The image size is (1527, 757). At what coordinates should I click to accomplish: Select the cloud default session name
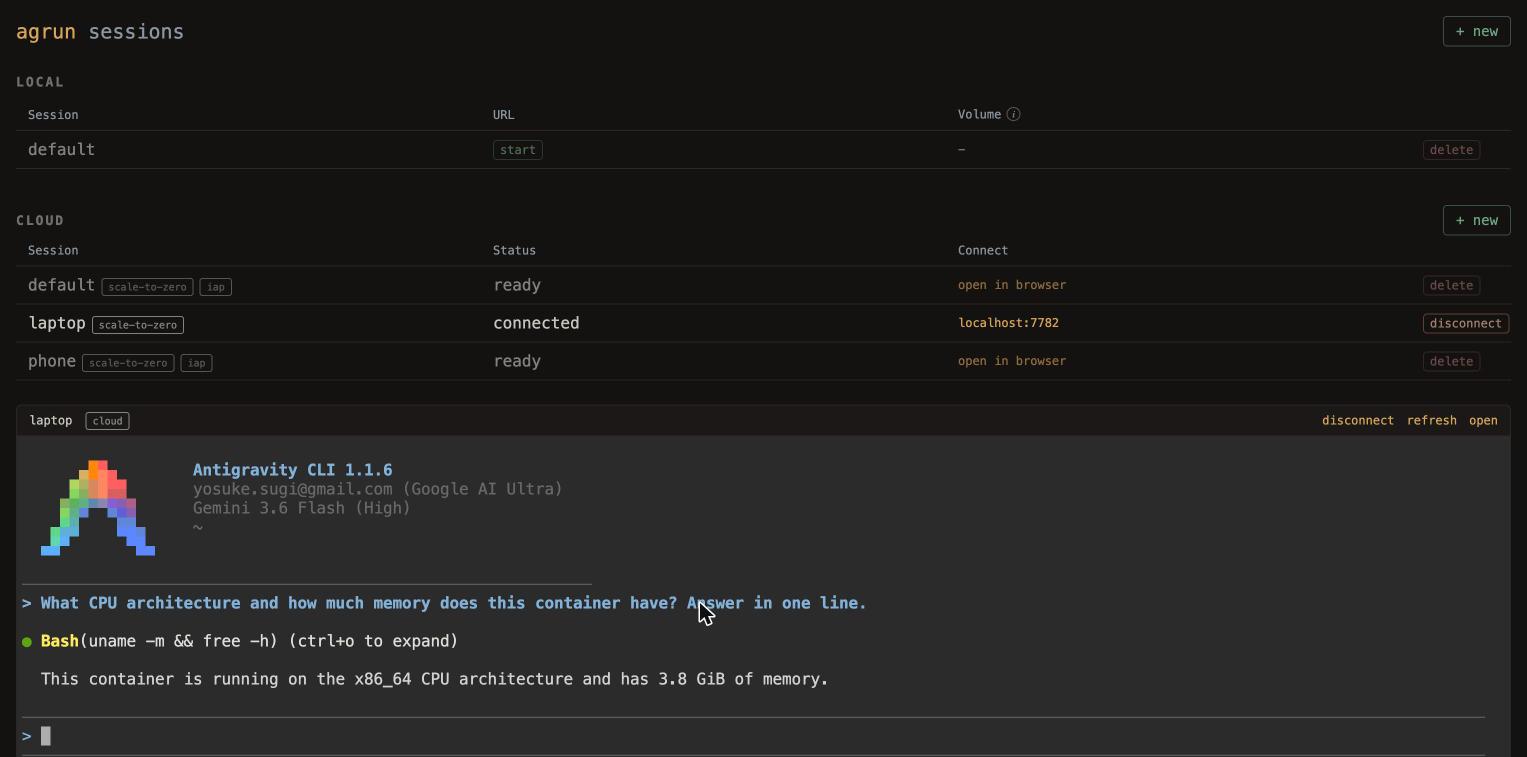pos(61,285)
